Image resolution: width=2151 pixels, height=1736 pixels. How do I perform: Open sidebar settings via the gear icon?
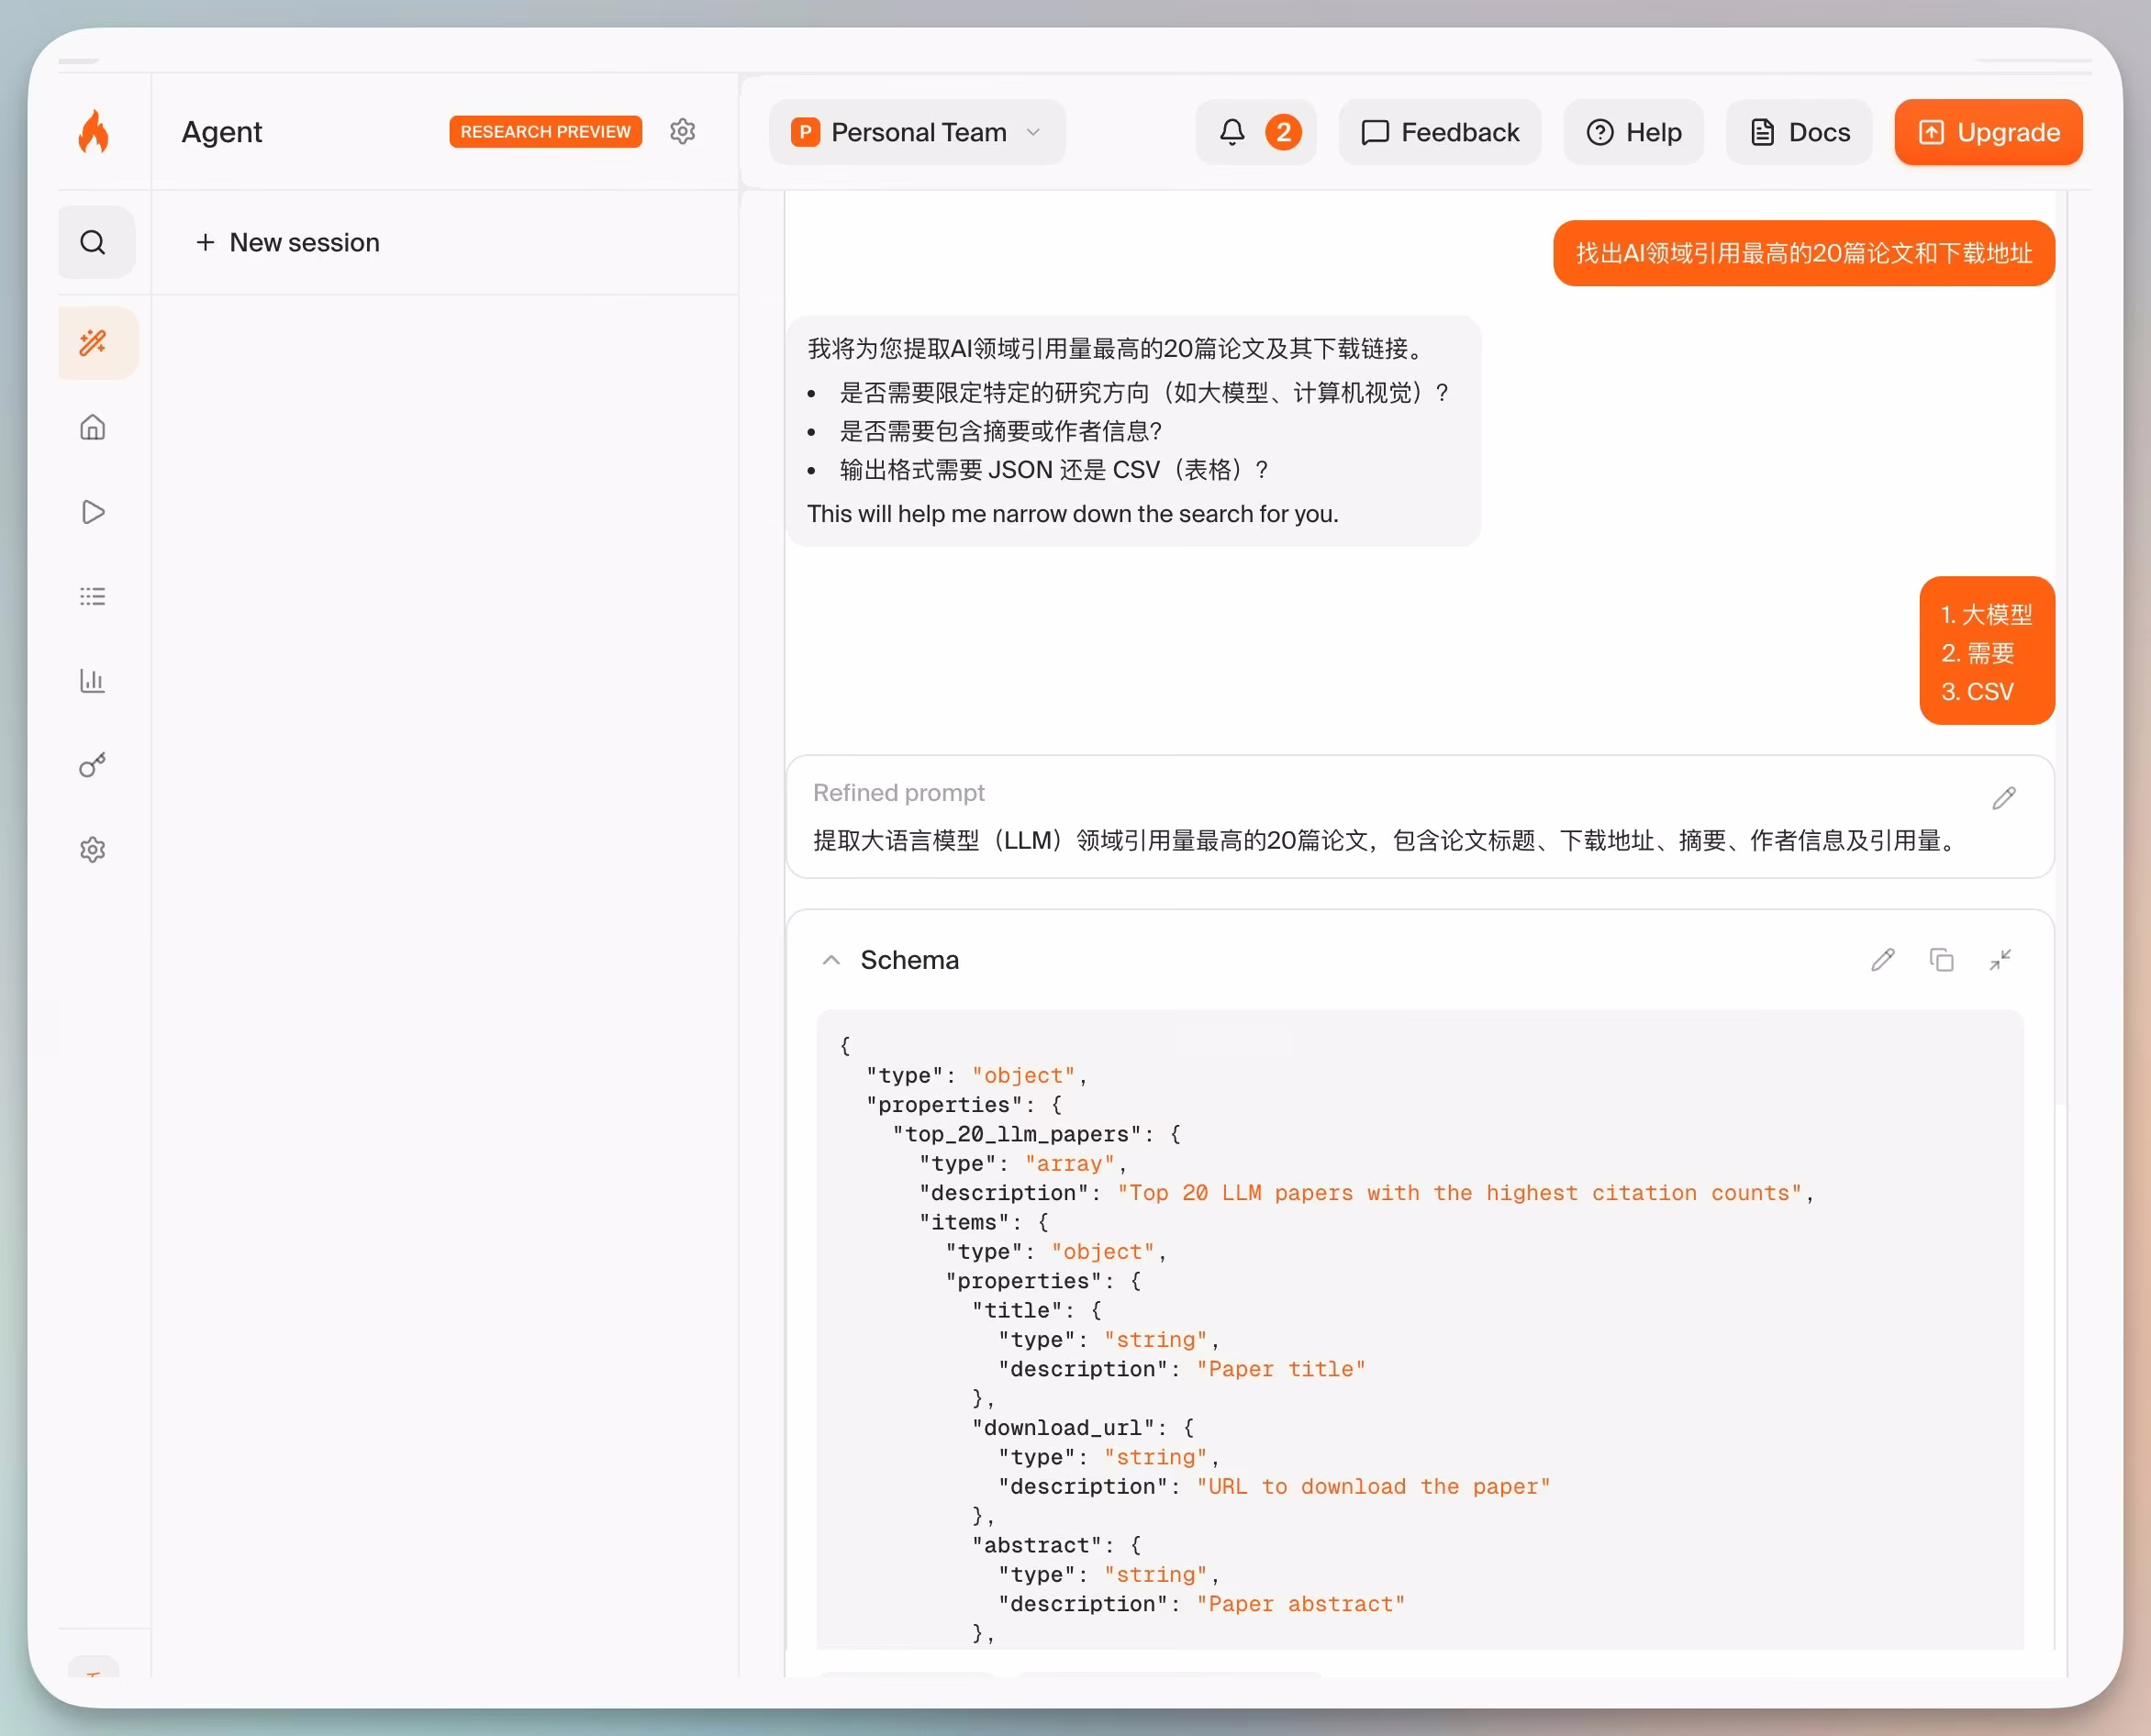tap(92, 849)
